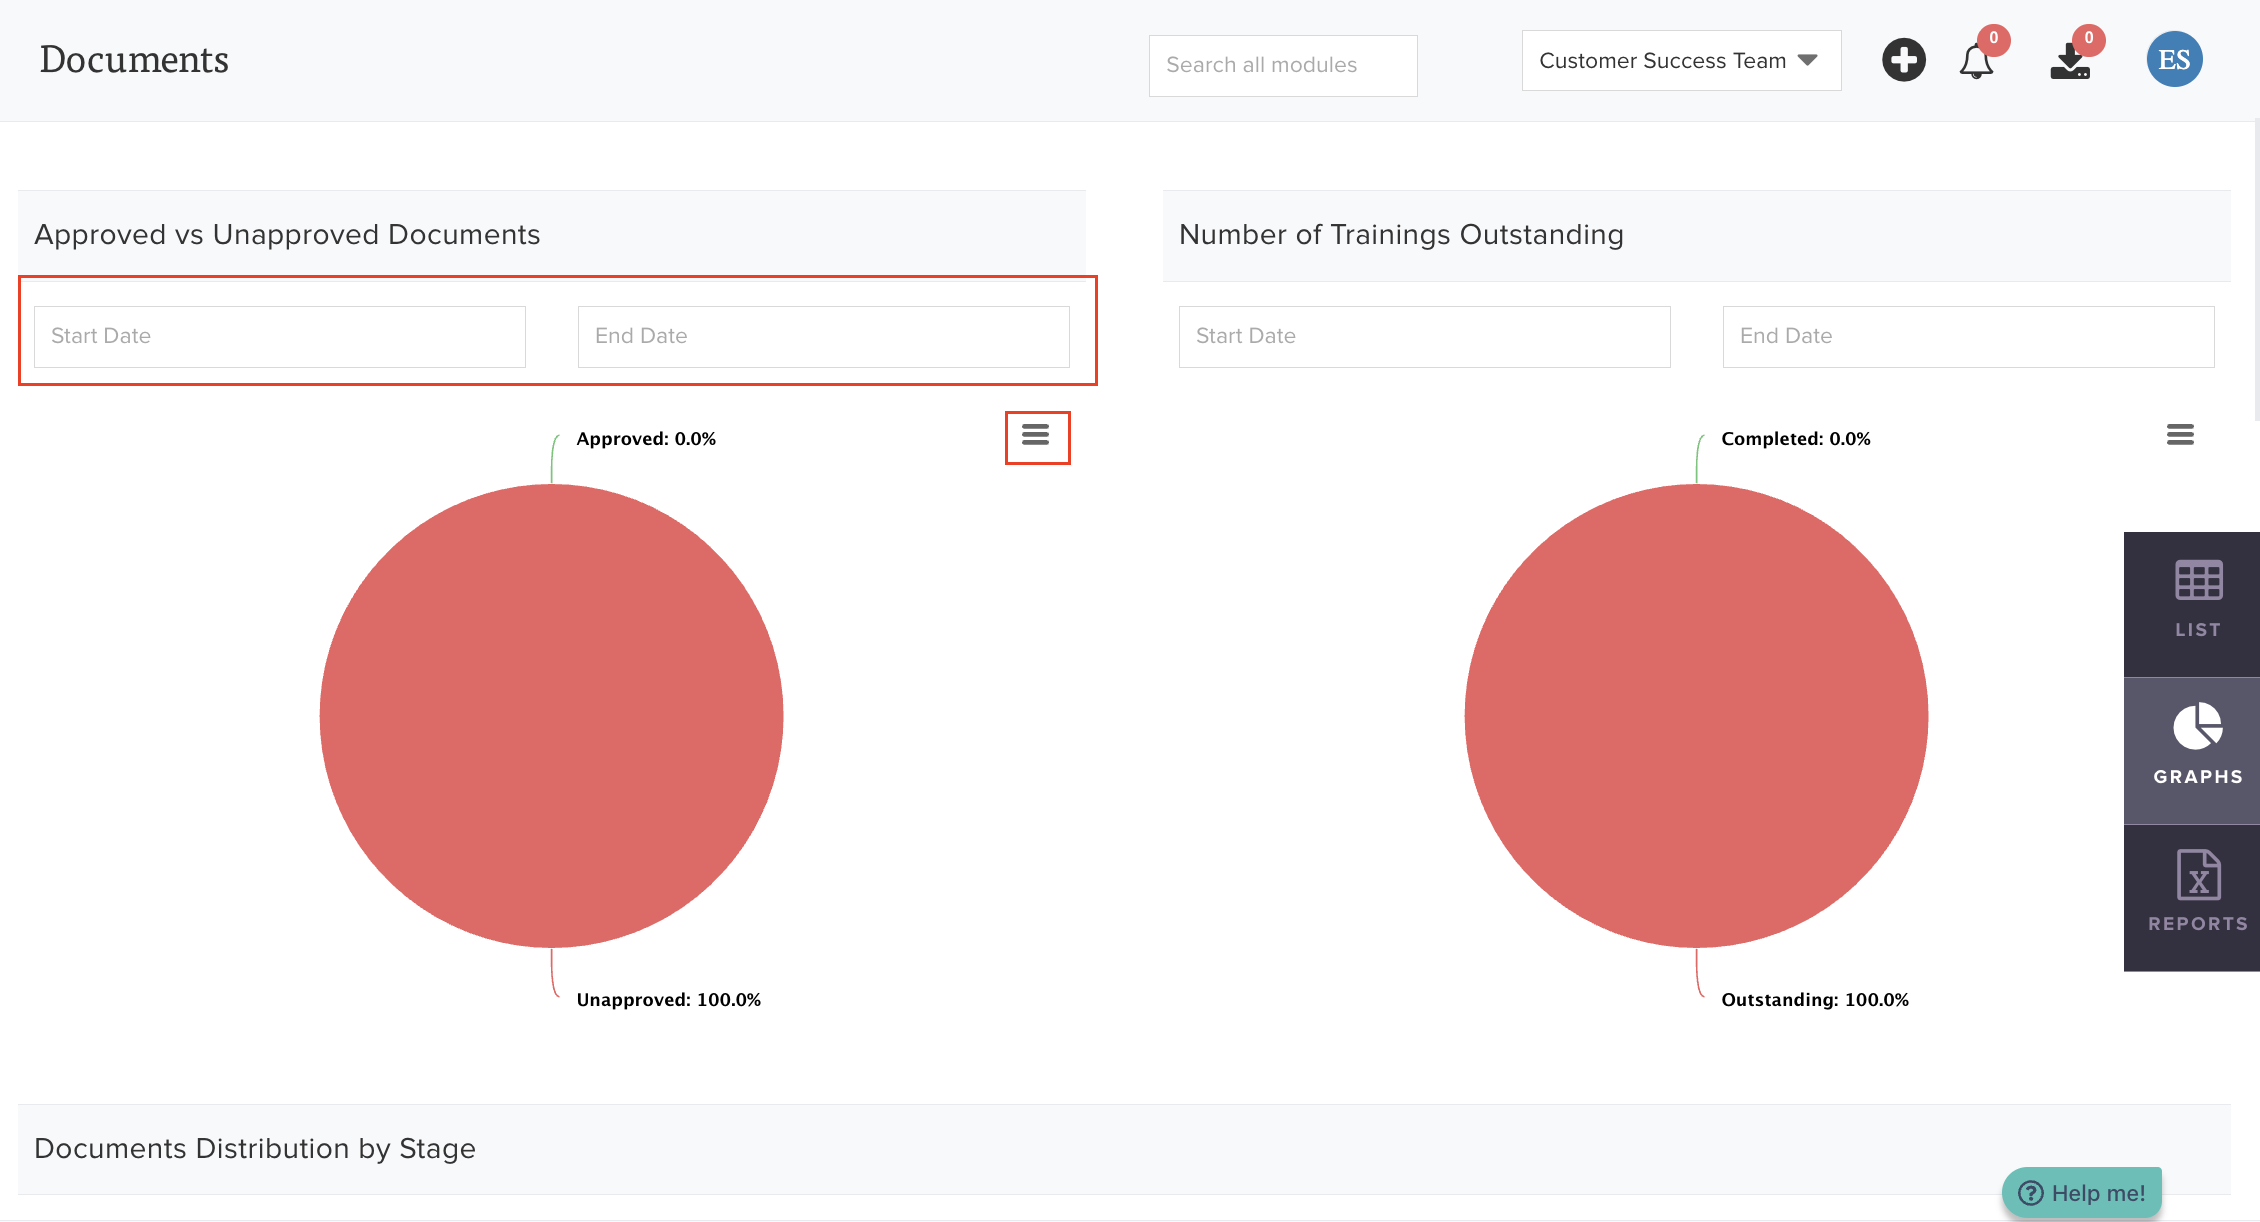Open hamburger menu for Approved vs Unapproved chart

coord(1035,435)
